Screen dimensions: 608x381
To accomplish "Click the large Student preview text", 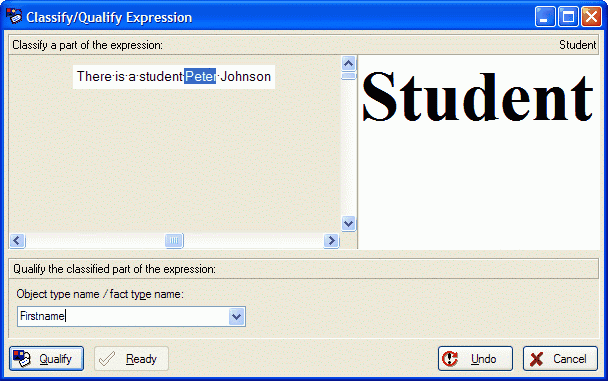I will pyautogui.click(x=477, y=97).
